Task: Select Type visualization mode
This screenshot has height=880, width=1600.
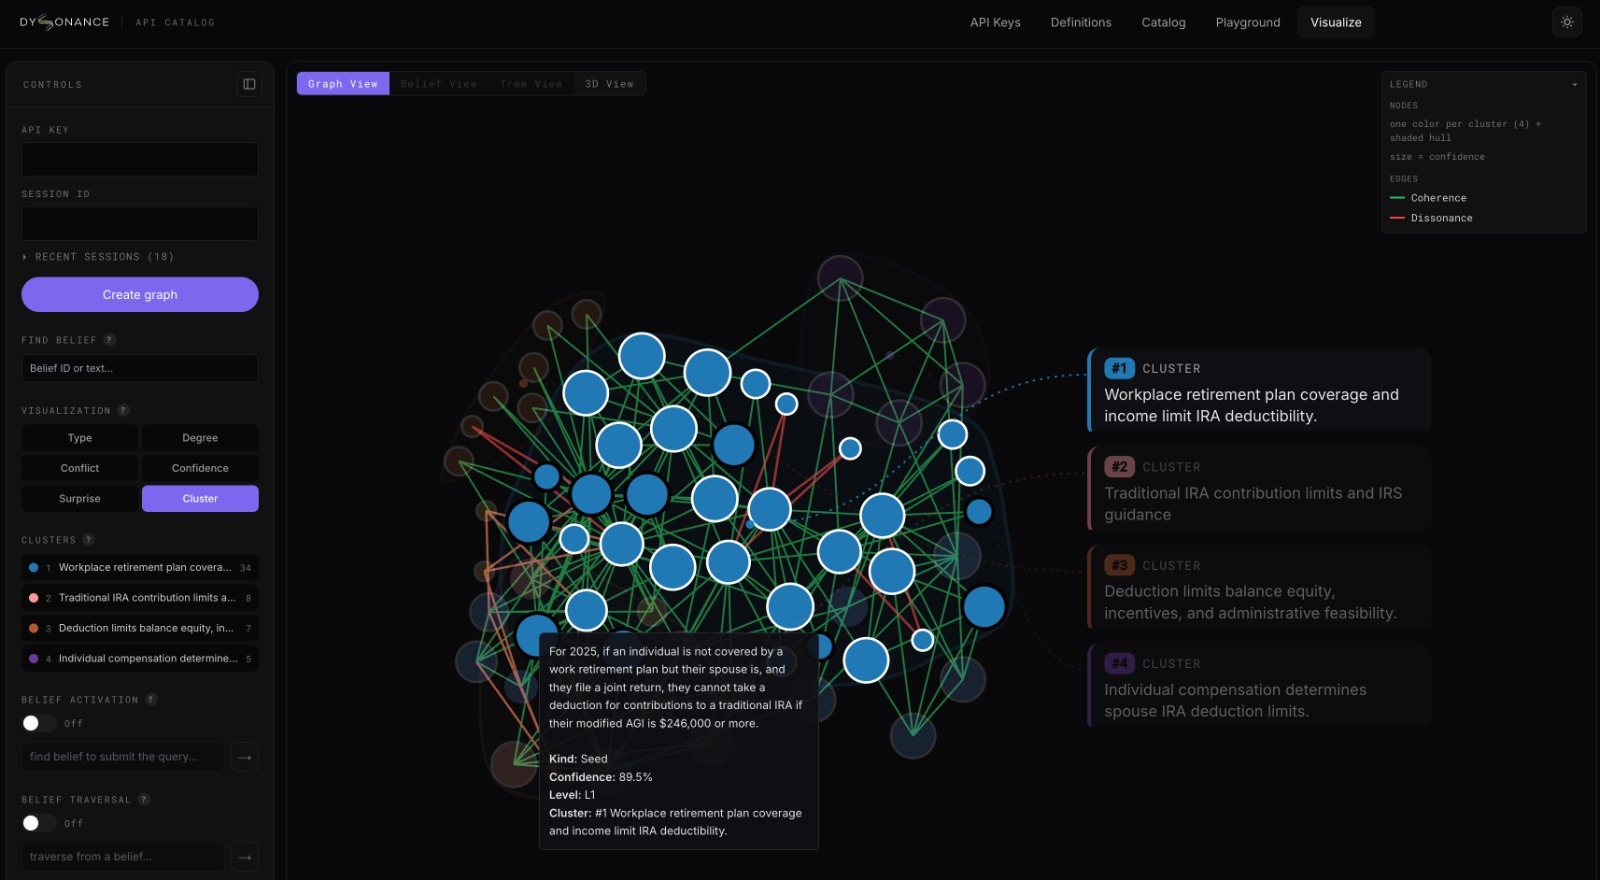Action: click(80, 438)
